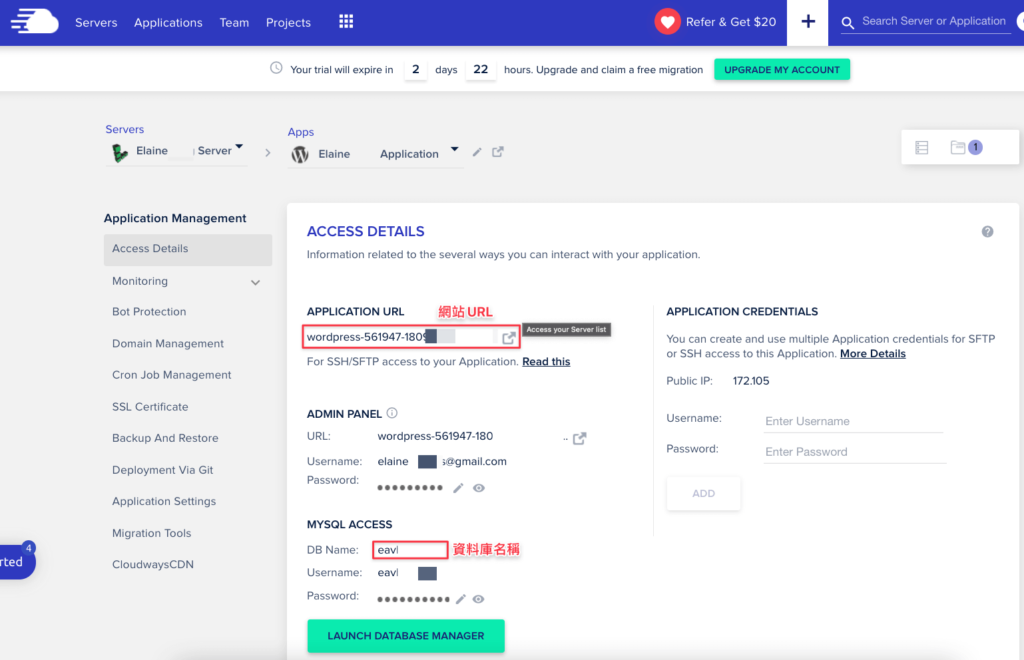Open the Admin Panel URL external link icon

point(579,438)
